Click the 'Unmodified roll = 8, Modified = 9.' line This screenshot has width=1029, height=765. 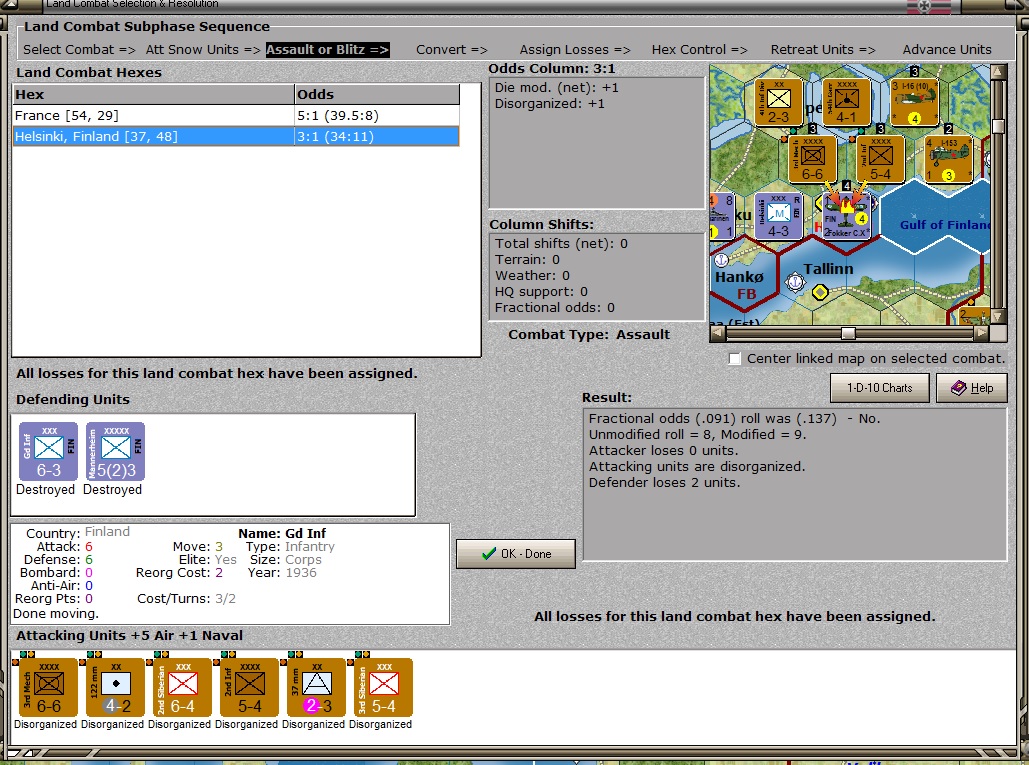coord(698,434)
